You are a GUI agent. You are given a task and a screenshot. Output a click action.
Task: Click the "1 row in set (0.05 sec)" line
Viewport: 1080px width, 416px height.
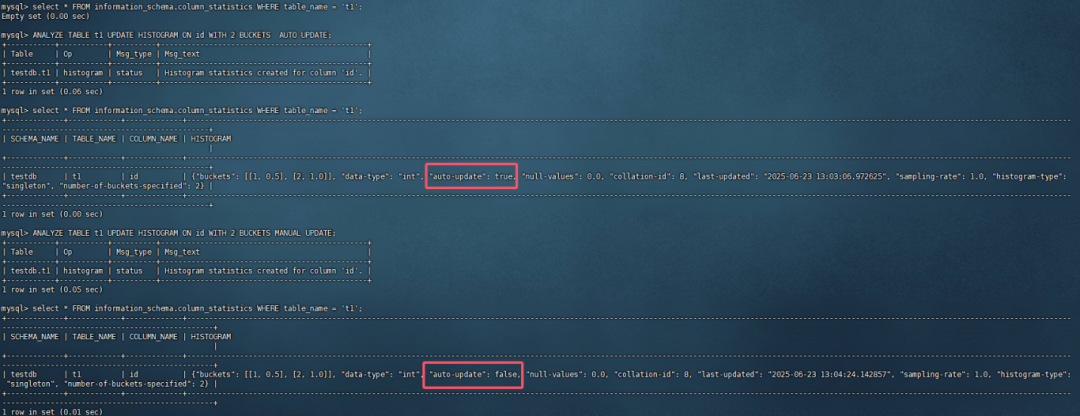[52, 289]
